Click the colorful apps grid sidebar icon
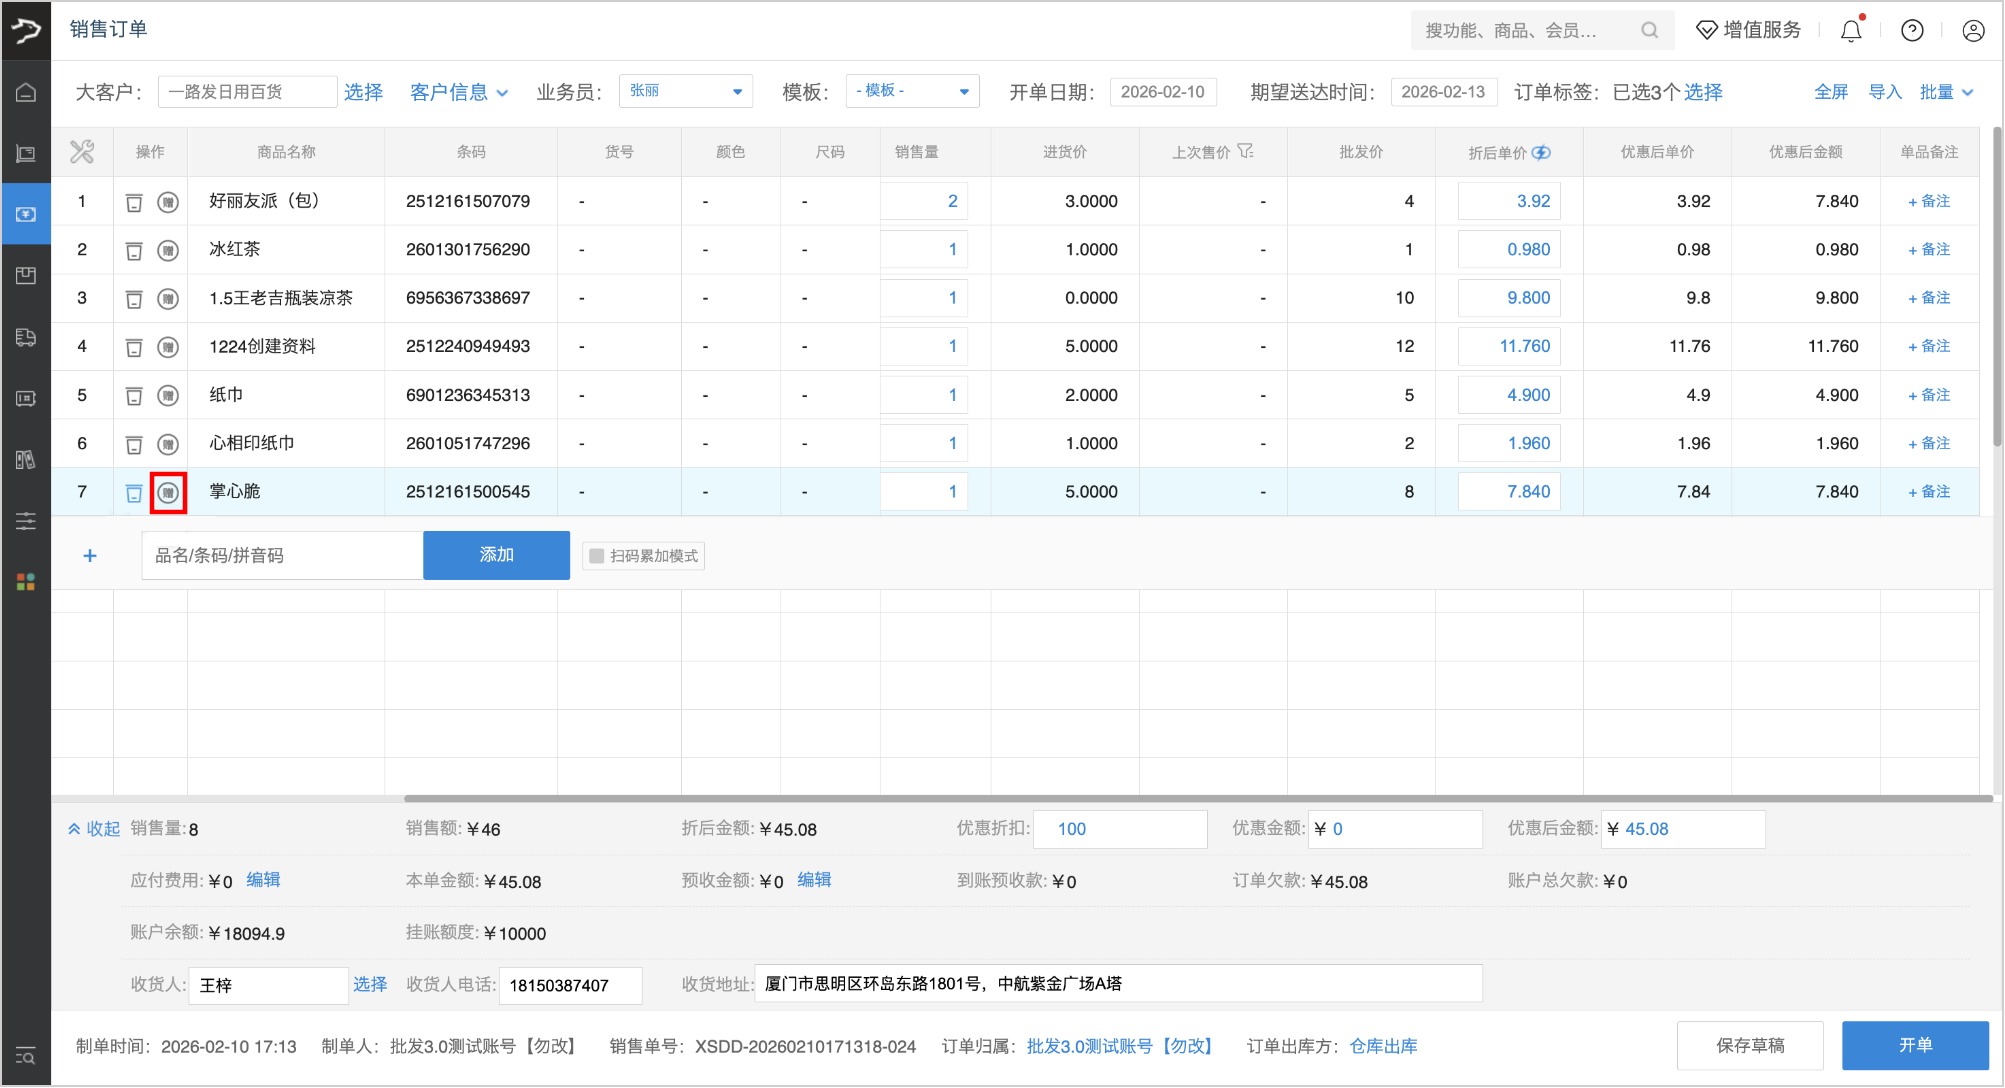 [x=26, y=582]
